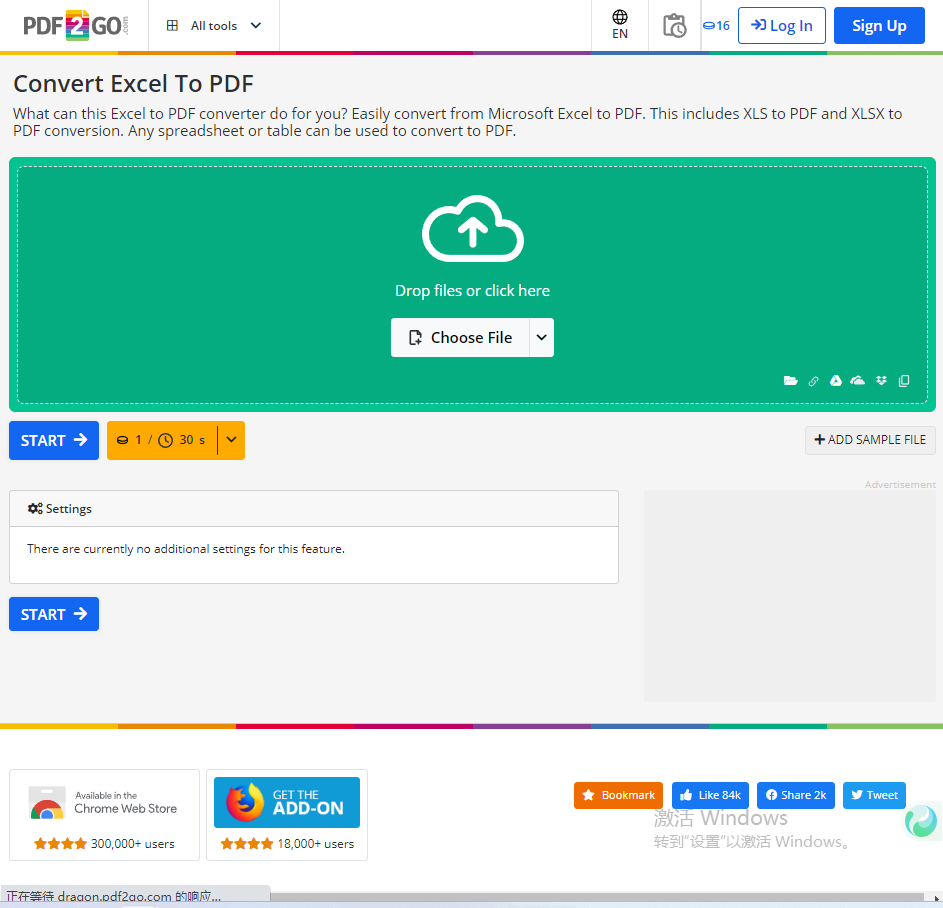943x908 pixels.
Task: Click the Sign Up button
Action: click(x=879, y=26)
